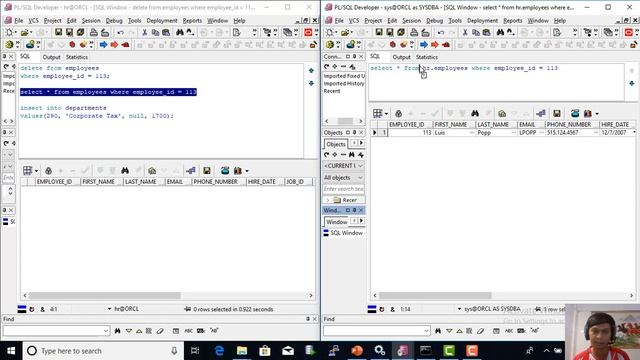Image resolution: width=640 pixels, height=360 pixels.
Task: Open the Open-file dropdown arrow in left window
Action: [31, 32]
